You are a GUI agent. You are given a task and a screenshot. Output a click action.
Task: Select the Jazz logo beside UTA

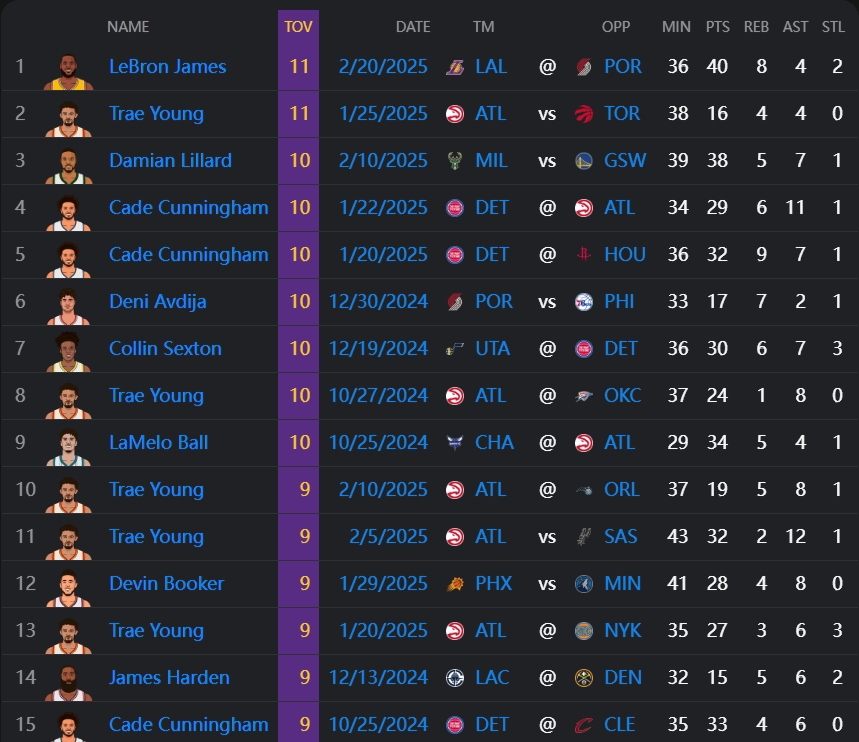pyautogui.click(x=455, y=349)
